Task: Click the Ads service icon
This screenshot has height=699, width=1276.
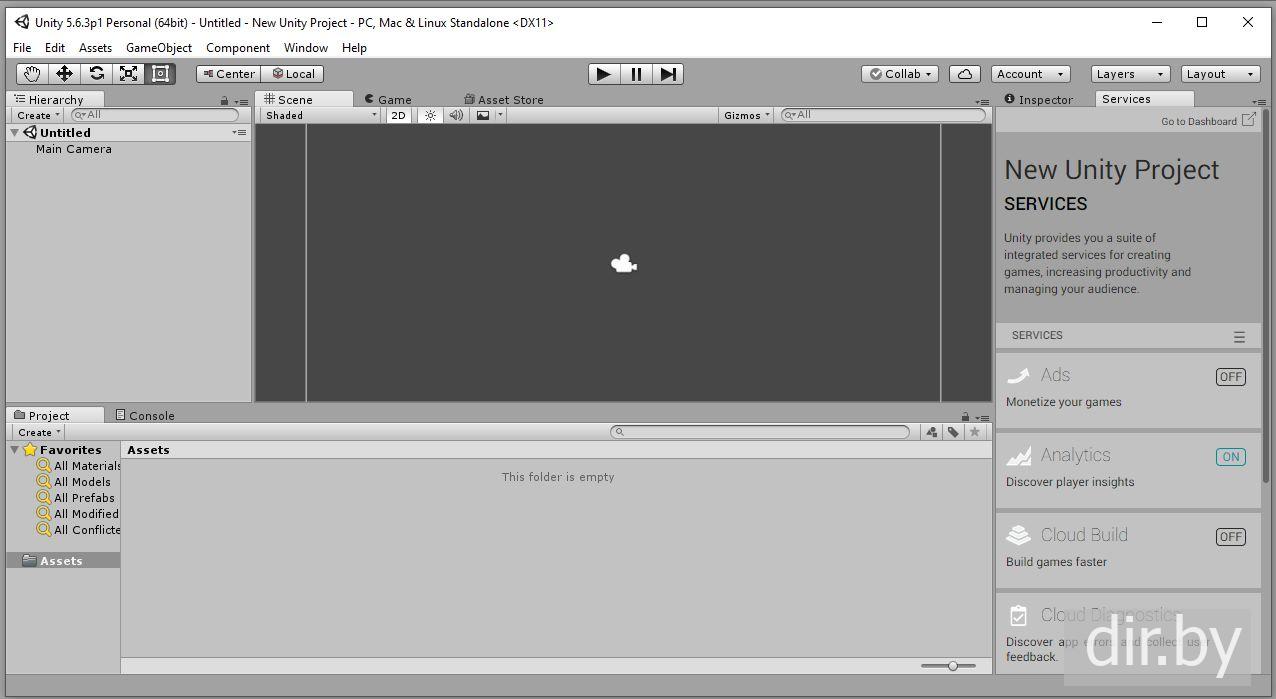Action: pos(1018,376)
